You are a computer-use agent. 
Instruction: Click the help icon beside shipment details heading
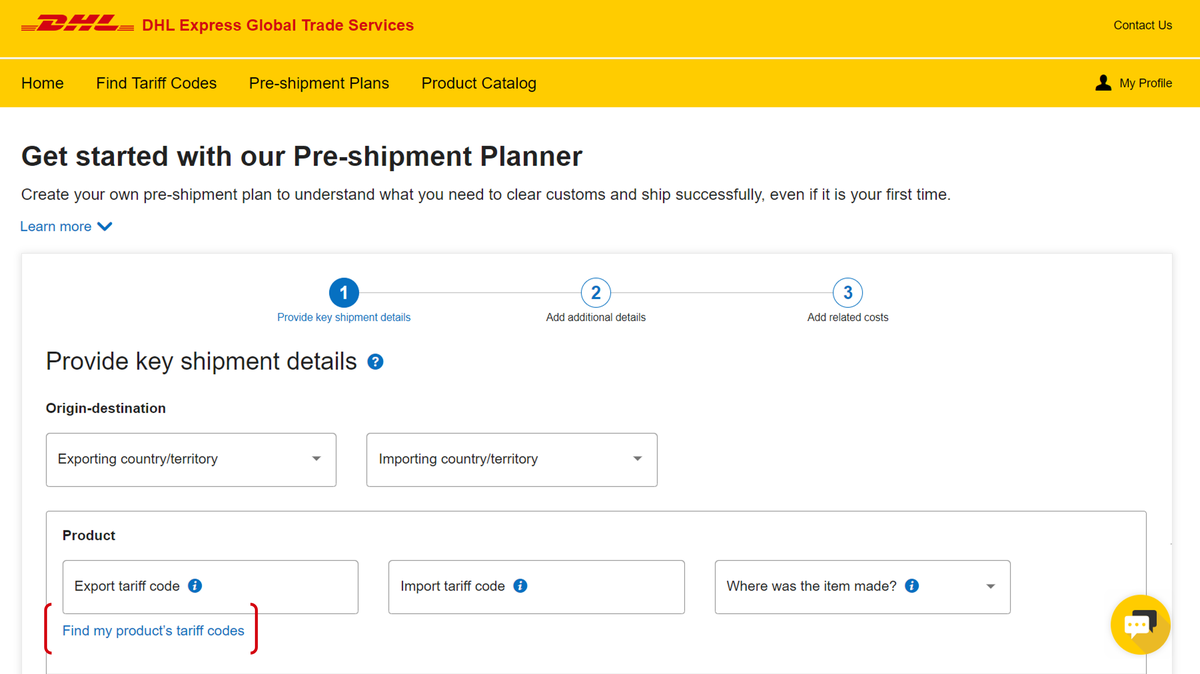(x=375, y=361)
